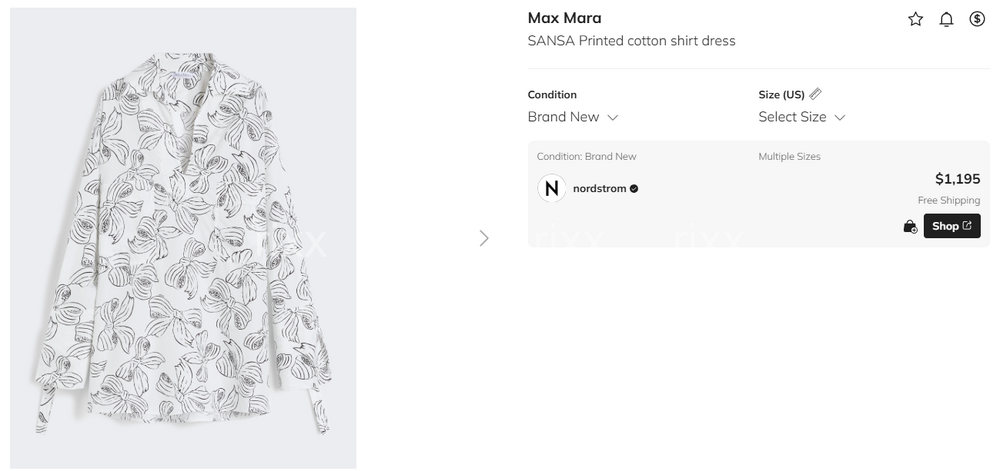Show next product image with arrow
Viewport: 1000px width, 471px height.
coord(484,238)
